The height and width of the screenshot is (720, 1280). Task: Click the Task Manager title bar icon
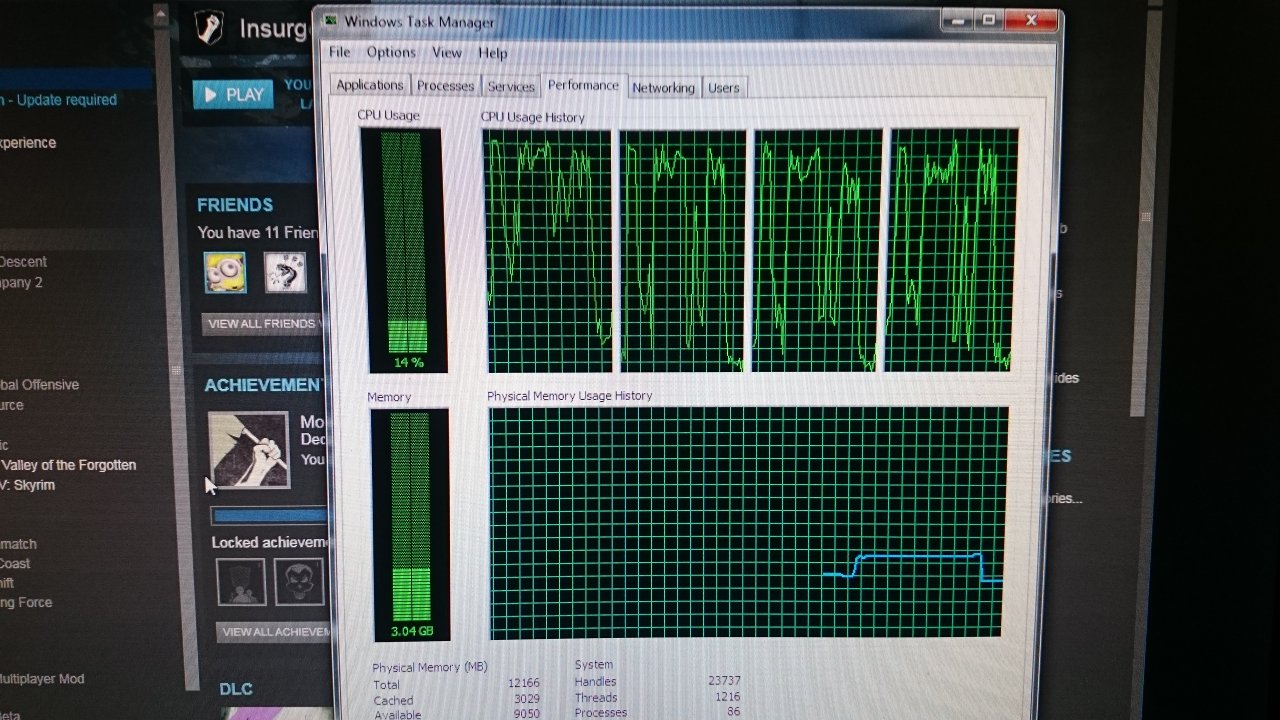[331, 20]
